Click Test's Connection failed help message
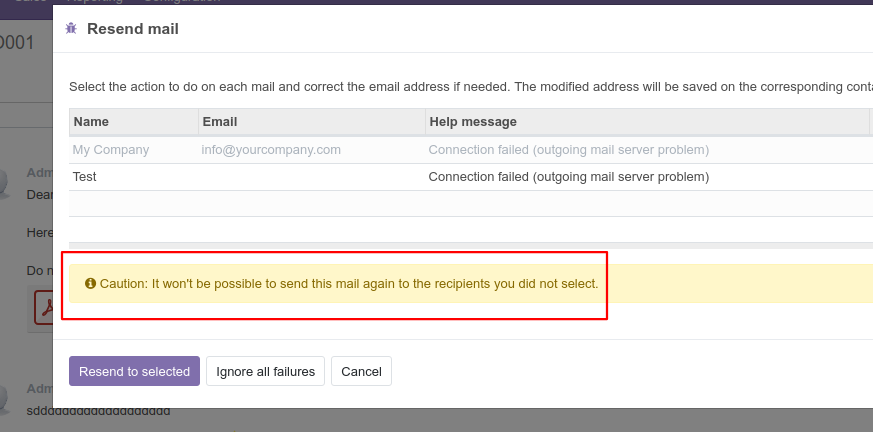873x432 pixels. coord(568,177)
